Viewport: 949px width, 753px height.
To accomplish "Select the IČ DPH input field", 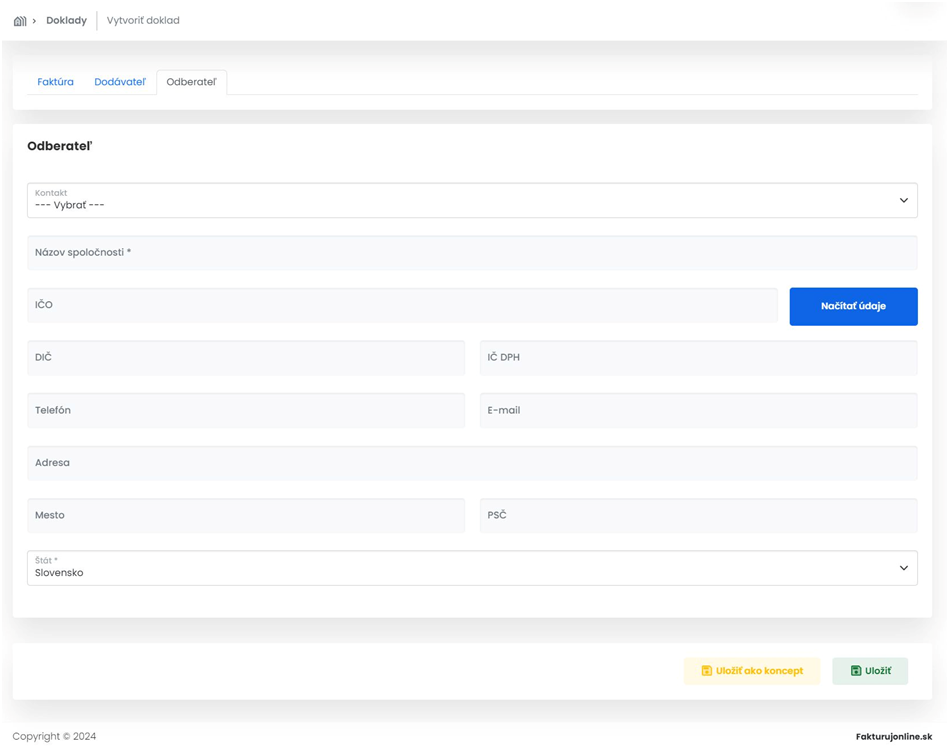I will click(698, 358).
